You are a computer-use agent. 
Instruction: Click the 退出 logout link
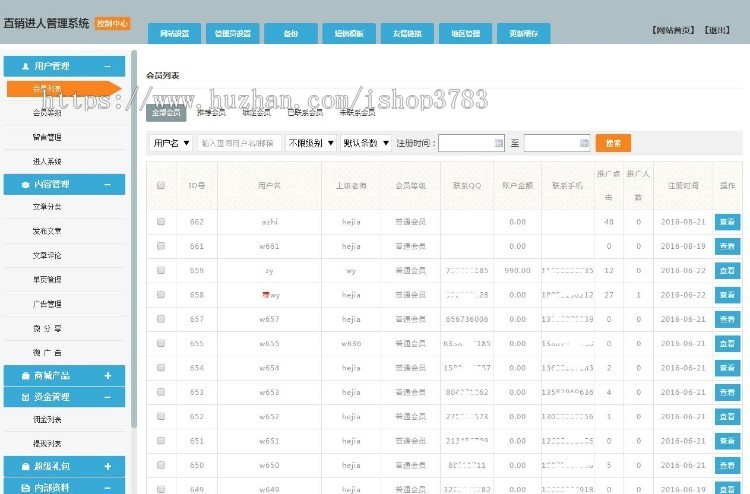717,30
